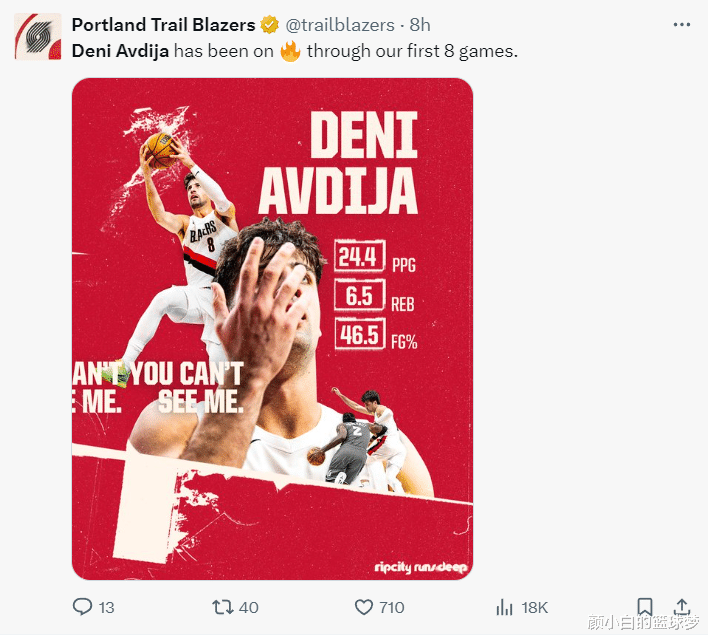Viewport: 708px width, 641px height.
Task: Click the reply speech bubble icon
Action: 84,606
